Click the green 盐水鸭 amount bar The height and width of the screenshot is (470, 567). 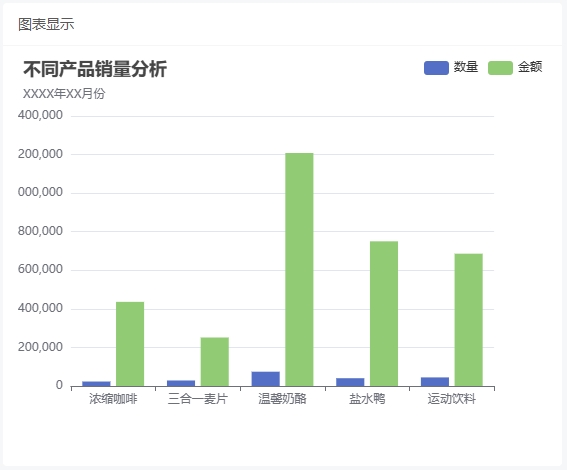pos(384,313)
